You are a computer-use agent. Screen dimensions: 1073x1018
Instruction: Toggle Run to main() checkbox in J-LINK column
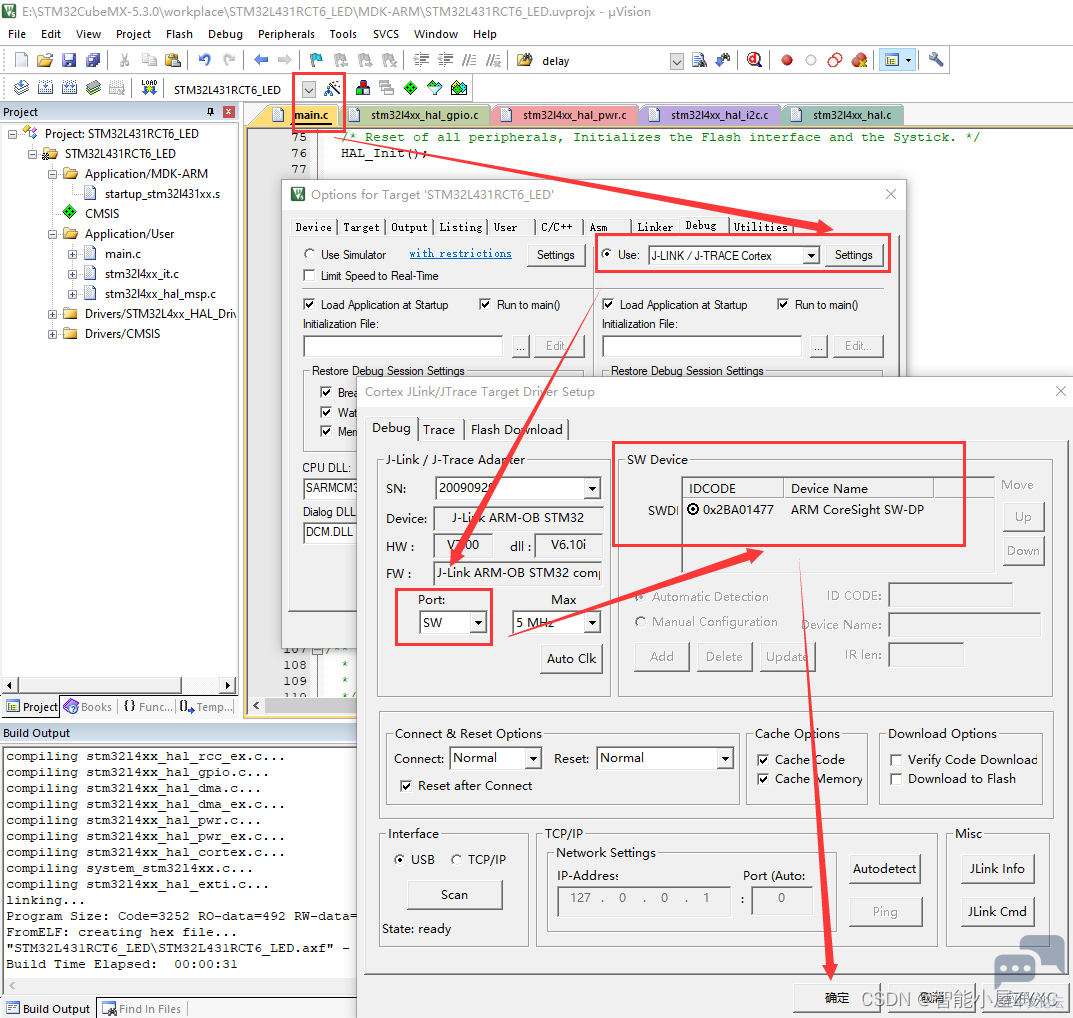point(783,304)
